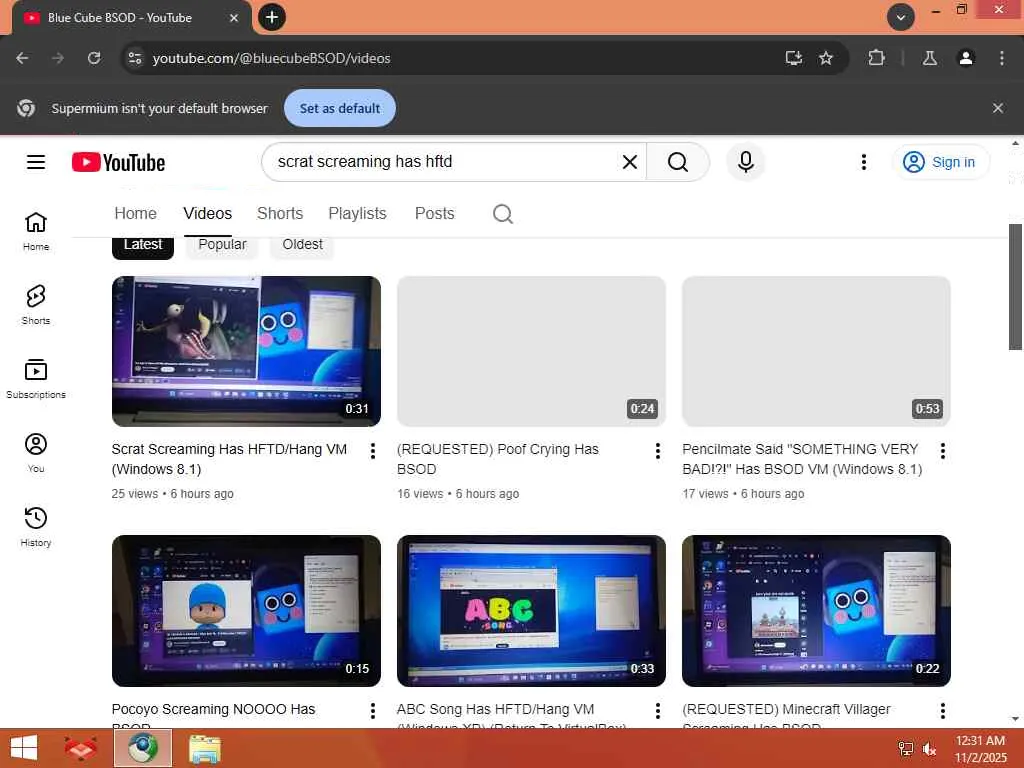Image resolution: width=1024 pixels, height=768 pixels.
Task: Click the YouTube logo
Action: click(118, 162)
